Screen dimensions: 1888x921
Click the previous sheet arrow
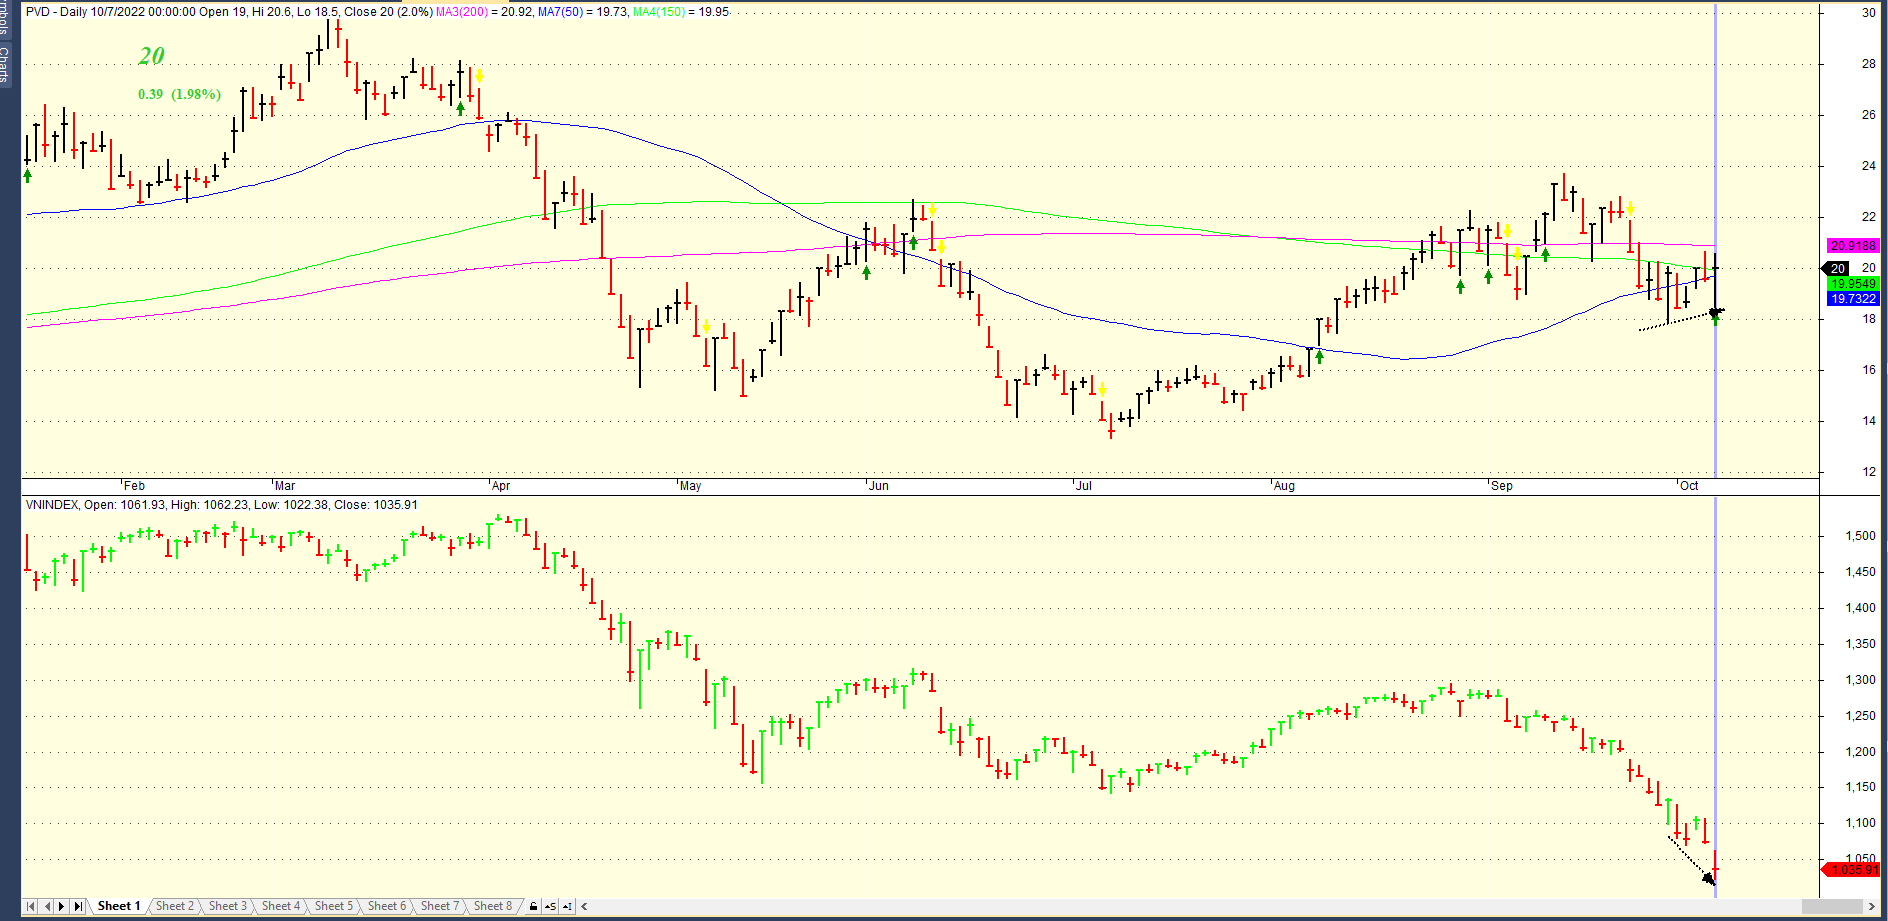coord(46,906)
